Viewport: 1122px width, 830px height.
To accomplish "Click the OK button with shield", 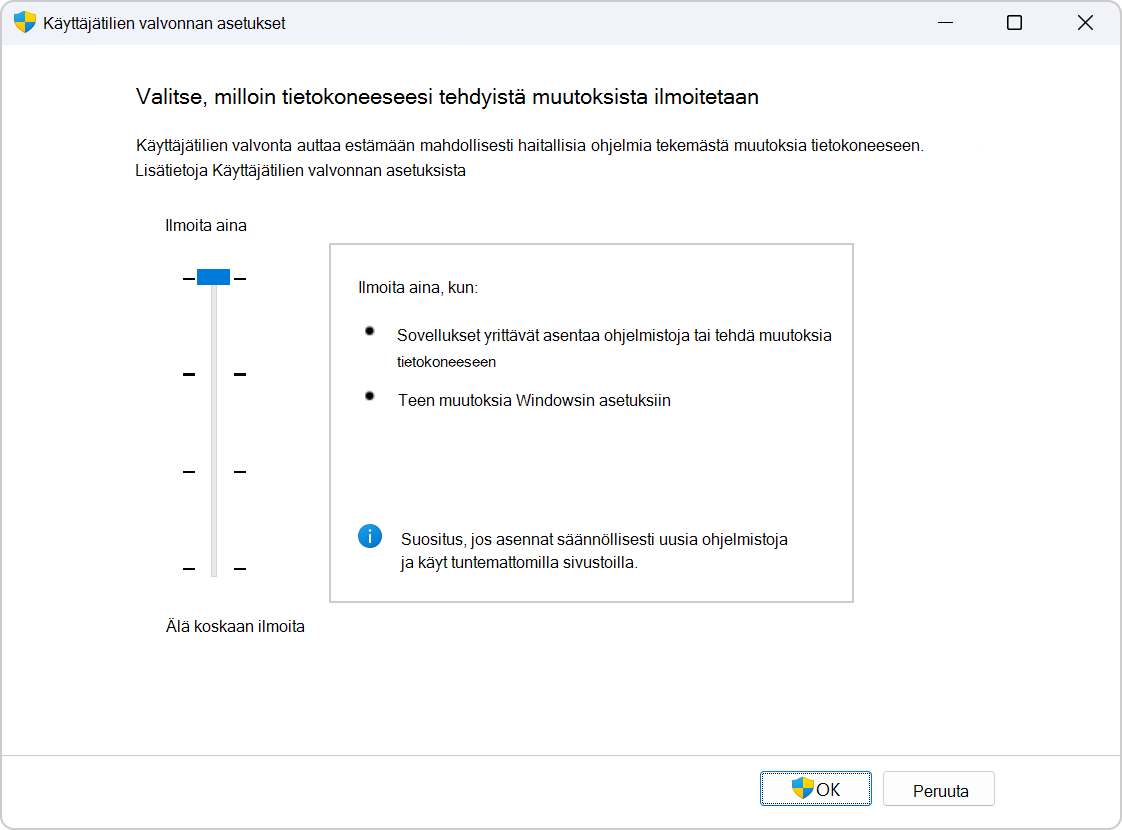I will [x=815, y=788].
